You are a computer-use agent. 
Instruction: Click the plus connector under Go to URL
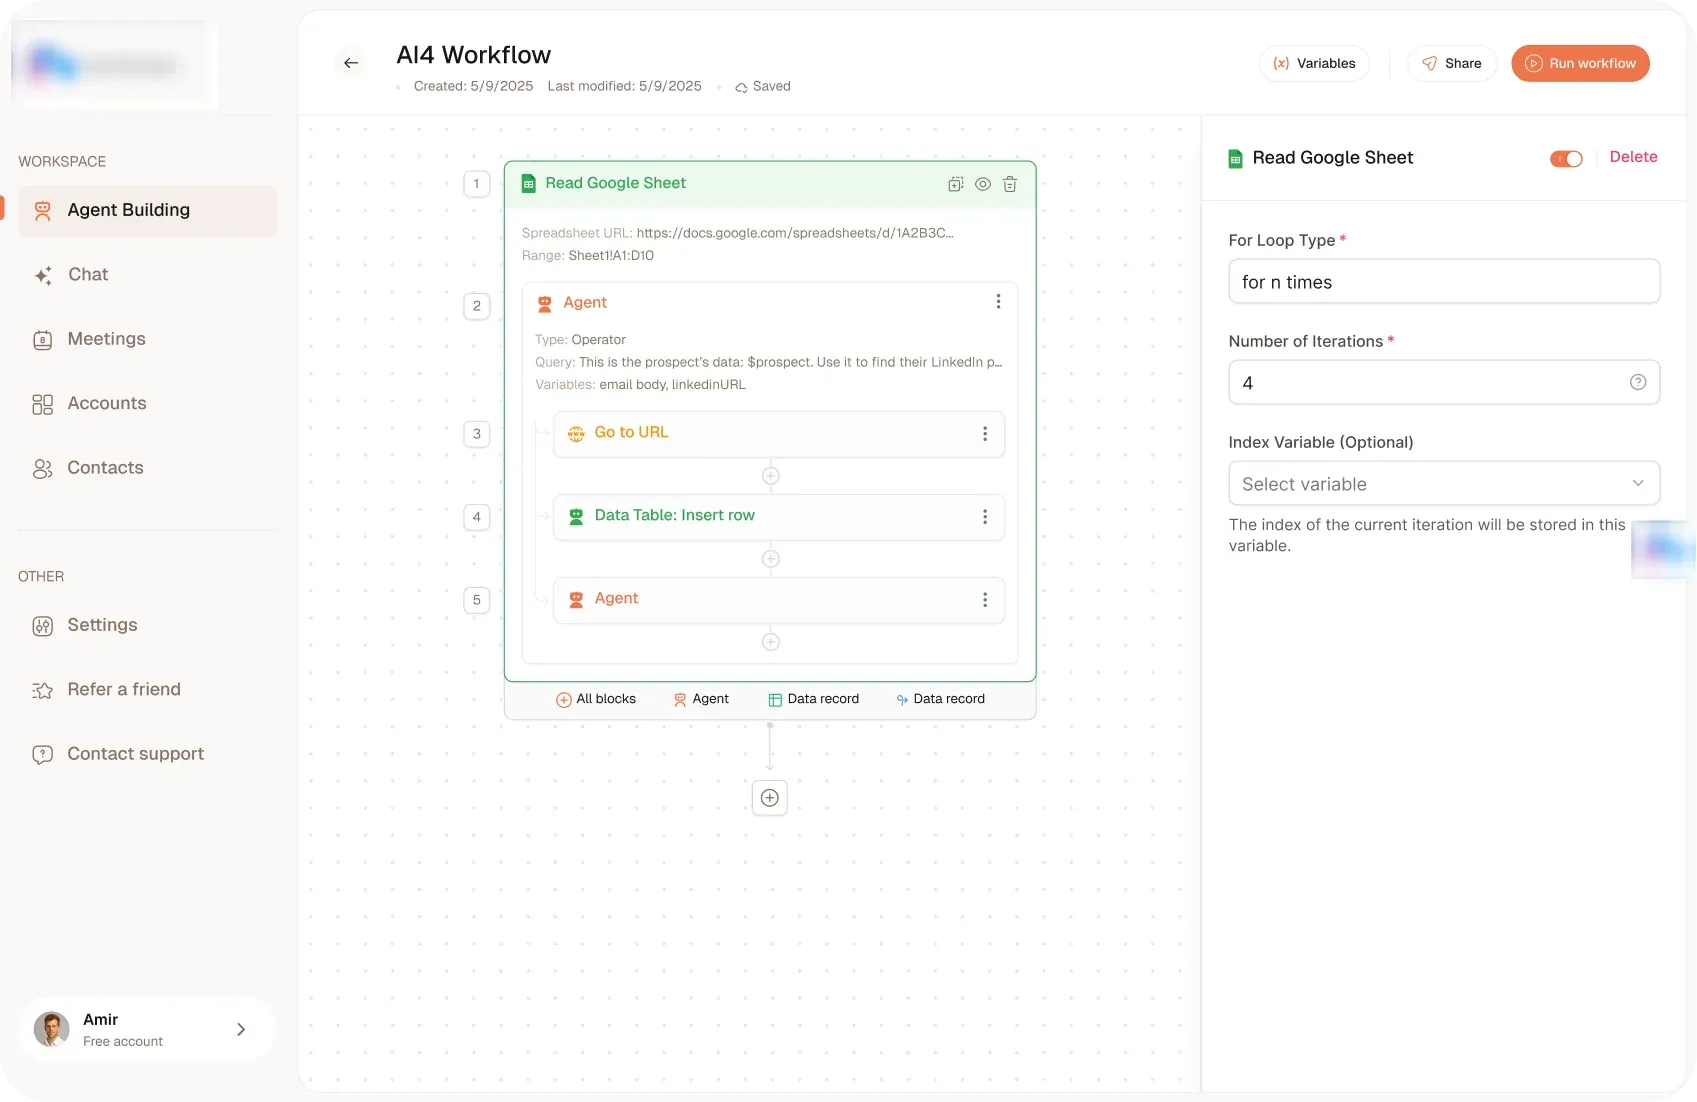(x=770, y=476)
